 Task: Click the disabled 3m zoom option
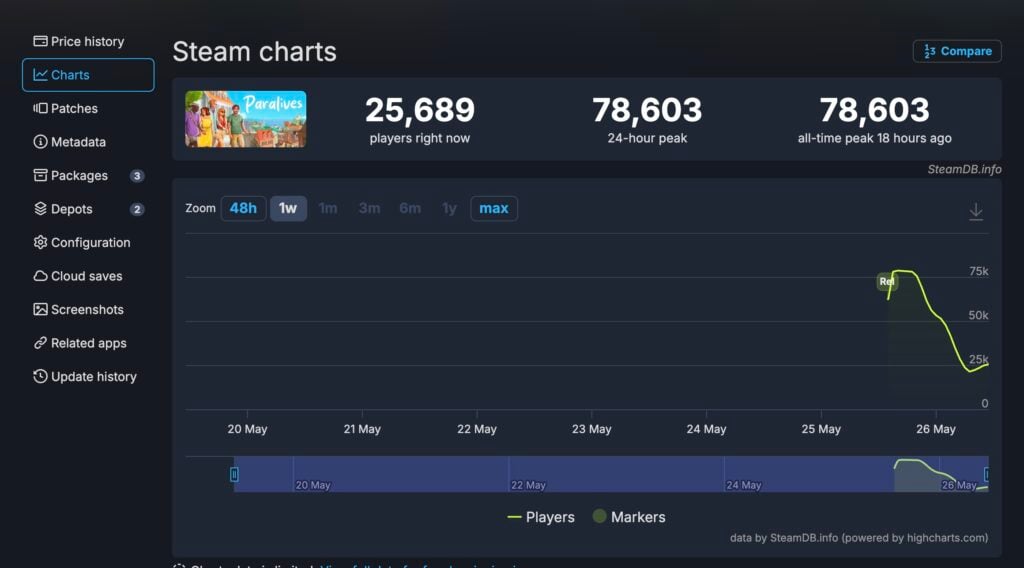(369, 208)
